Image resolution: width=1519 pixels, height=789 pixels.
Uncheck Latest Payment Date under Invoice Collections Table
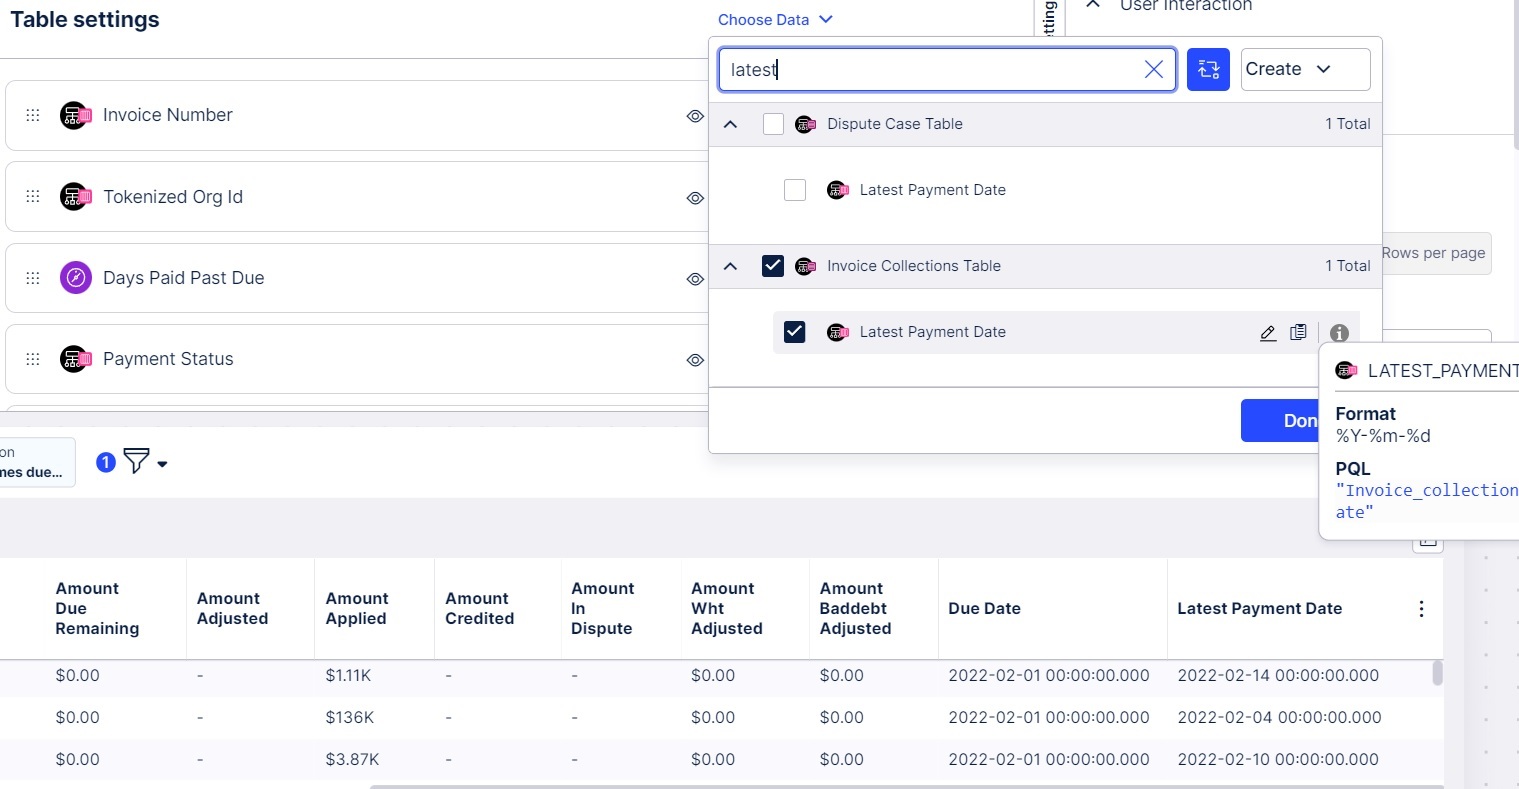[795, 332]
